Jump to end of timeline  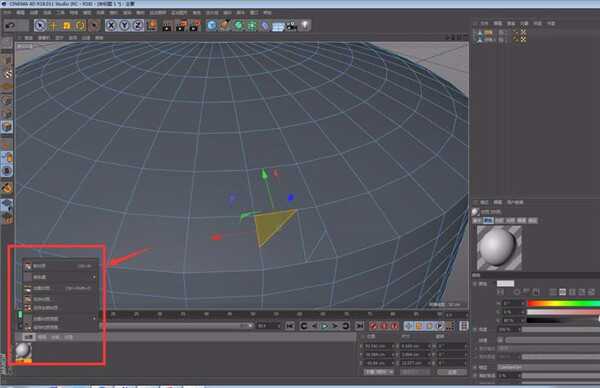pyautogui.click(x=359, y=326)
